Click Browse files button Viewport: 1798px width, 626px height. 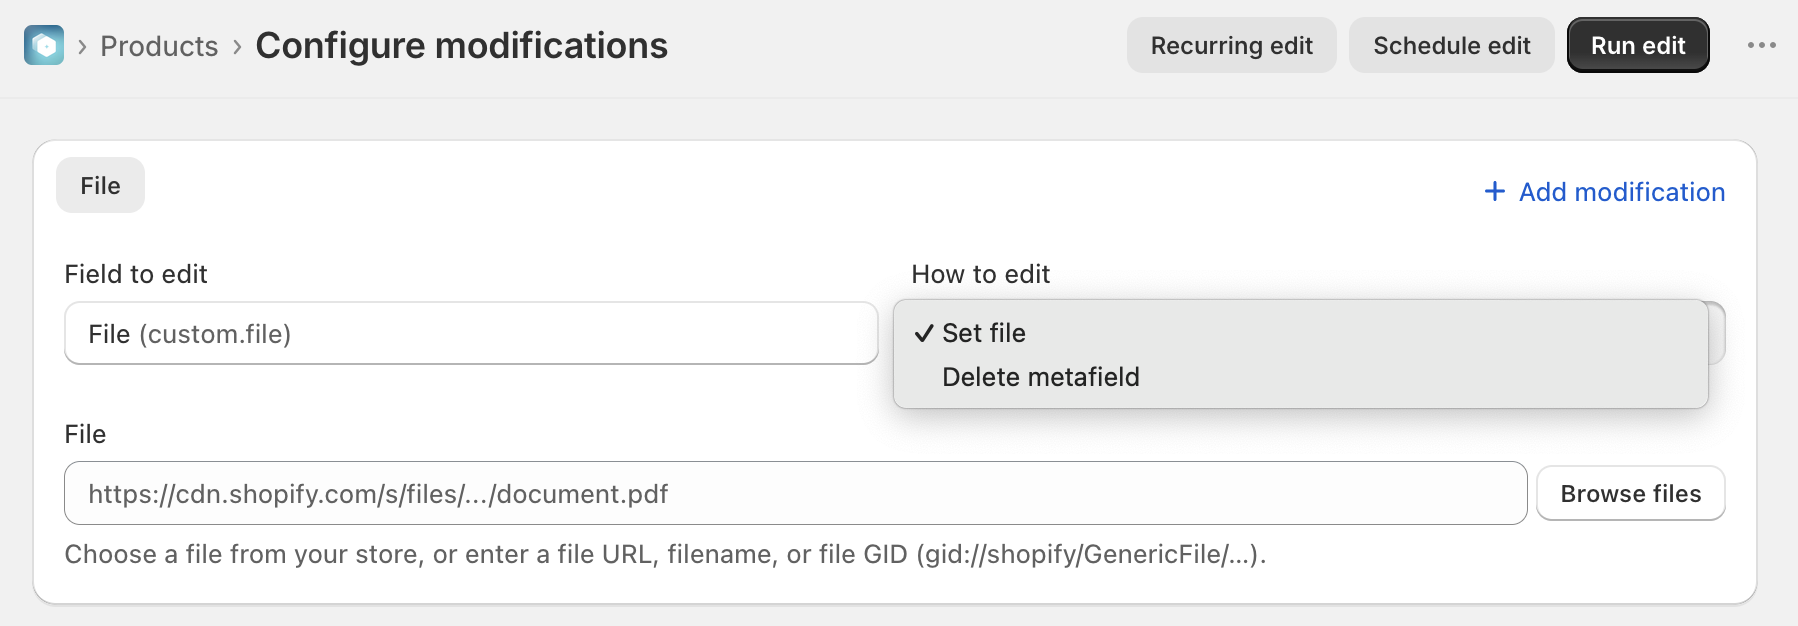pyautogui.click(x=1630, y=493)
